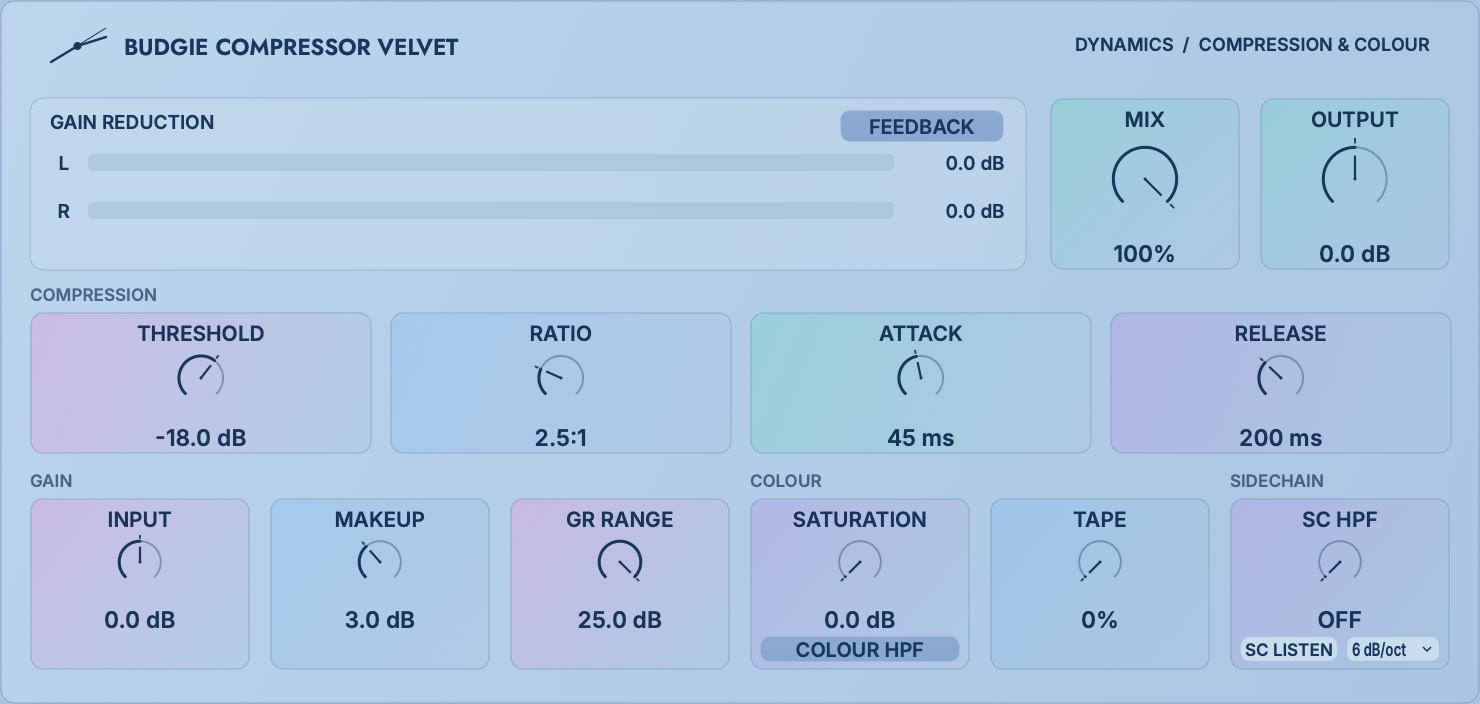Toggle the Feedback mode button
This screenshot has height=704, width=1480.
(921, 126)
